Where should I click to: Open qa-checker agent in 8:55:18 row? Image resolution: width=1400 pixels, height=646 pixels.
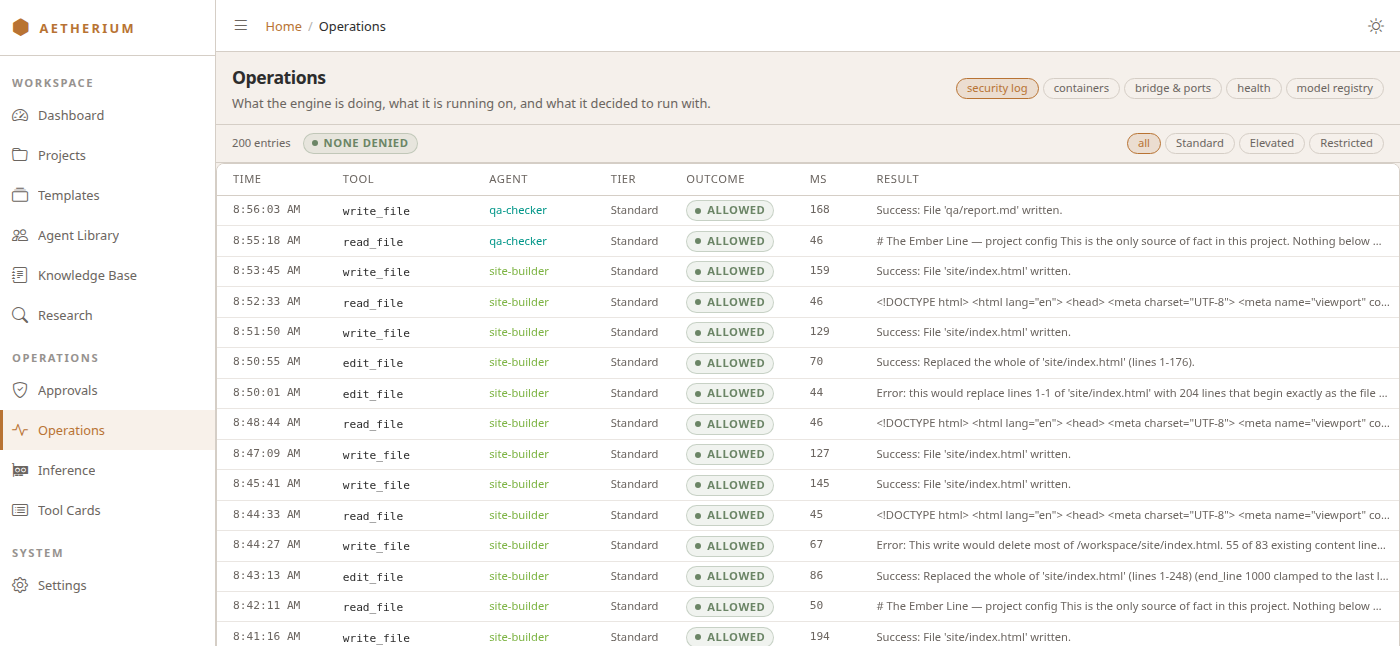coord(518,241)
